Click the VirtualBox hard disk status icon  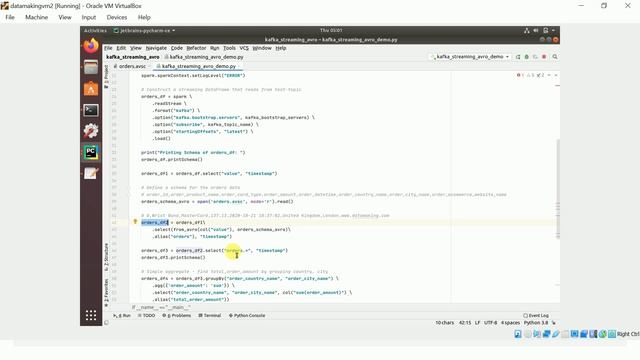coord(518,334)
